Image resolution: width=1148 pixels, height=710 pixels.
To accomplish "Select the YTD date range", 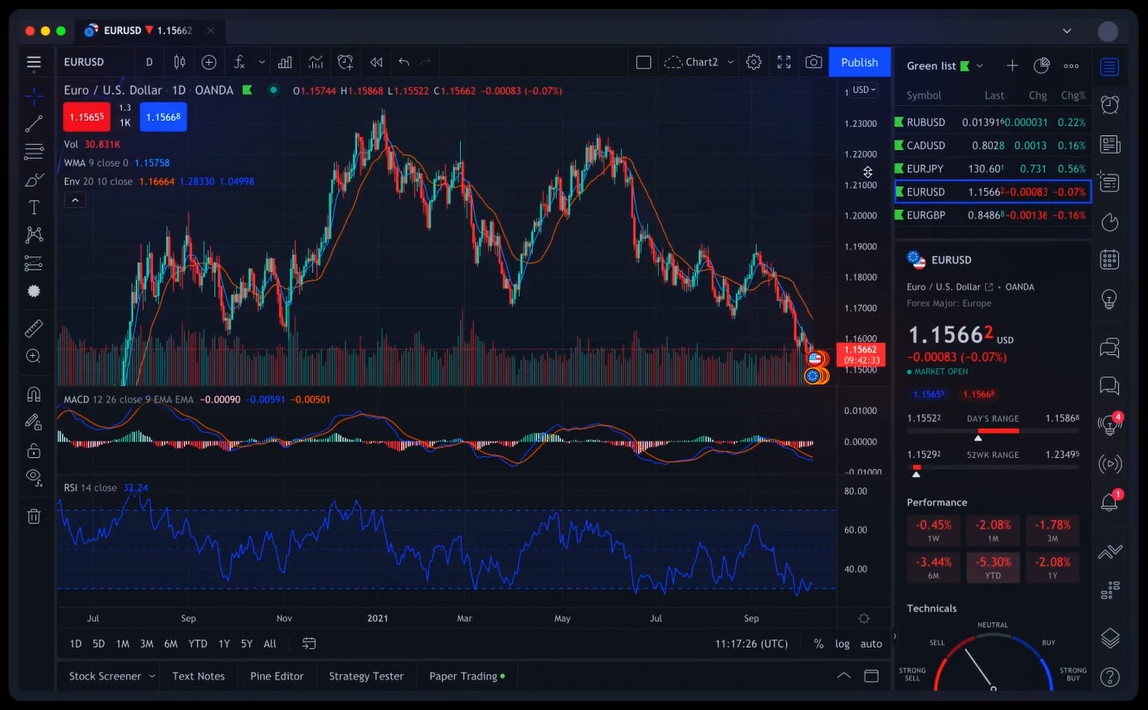I will click(198, 644).
